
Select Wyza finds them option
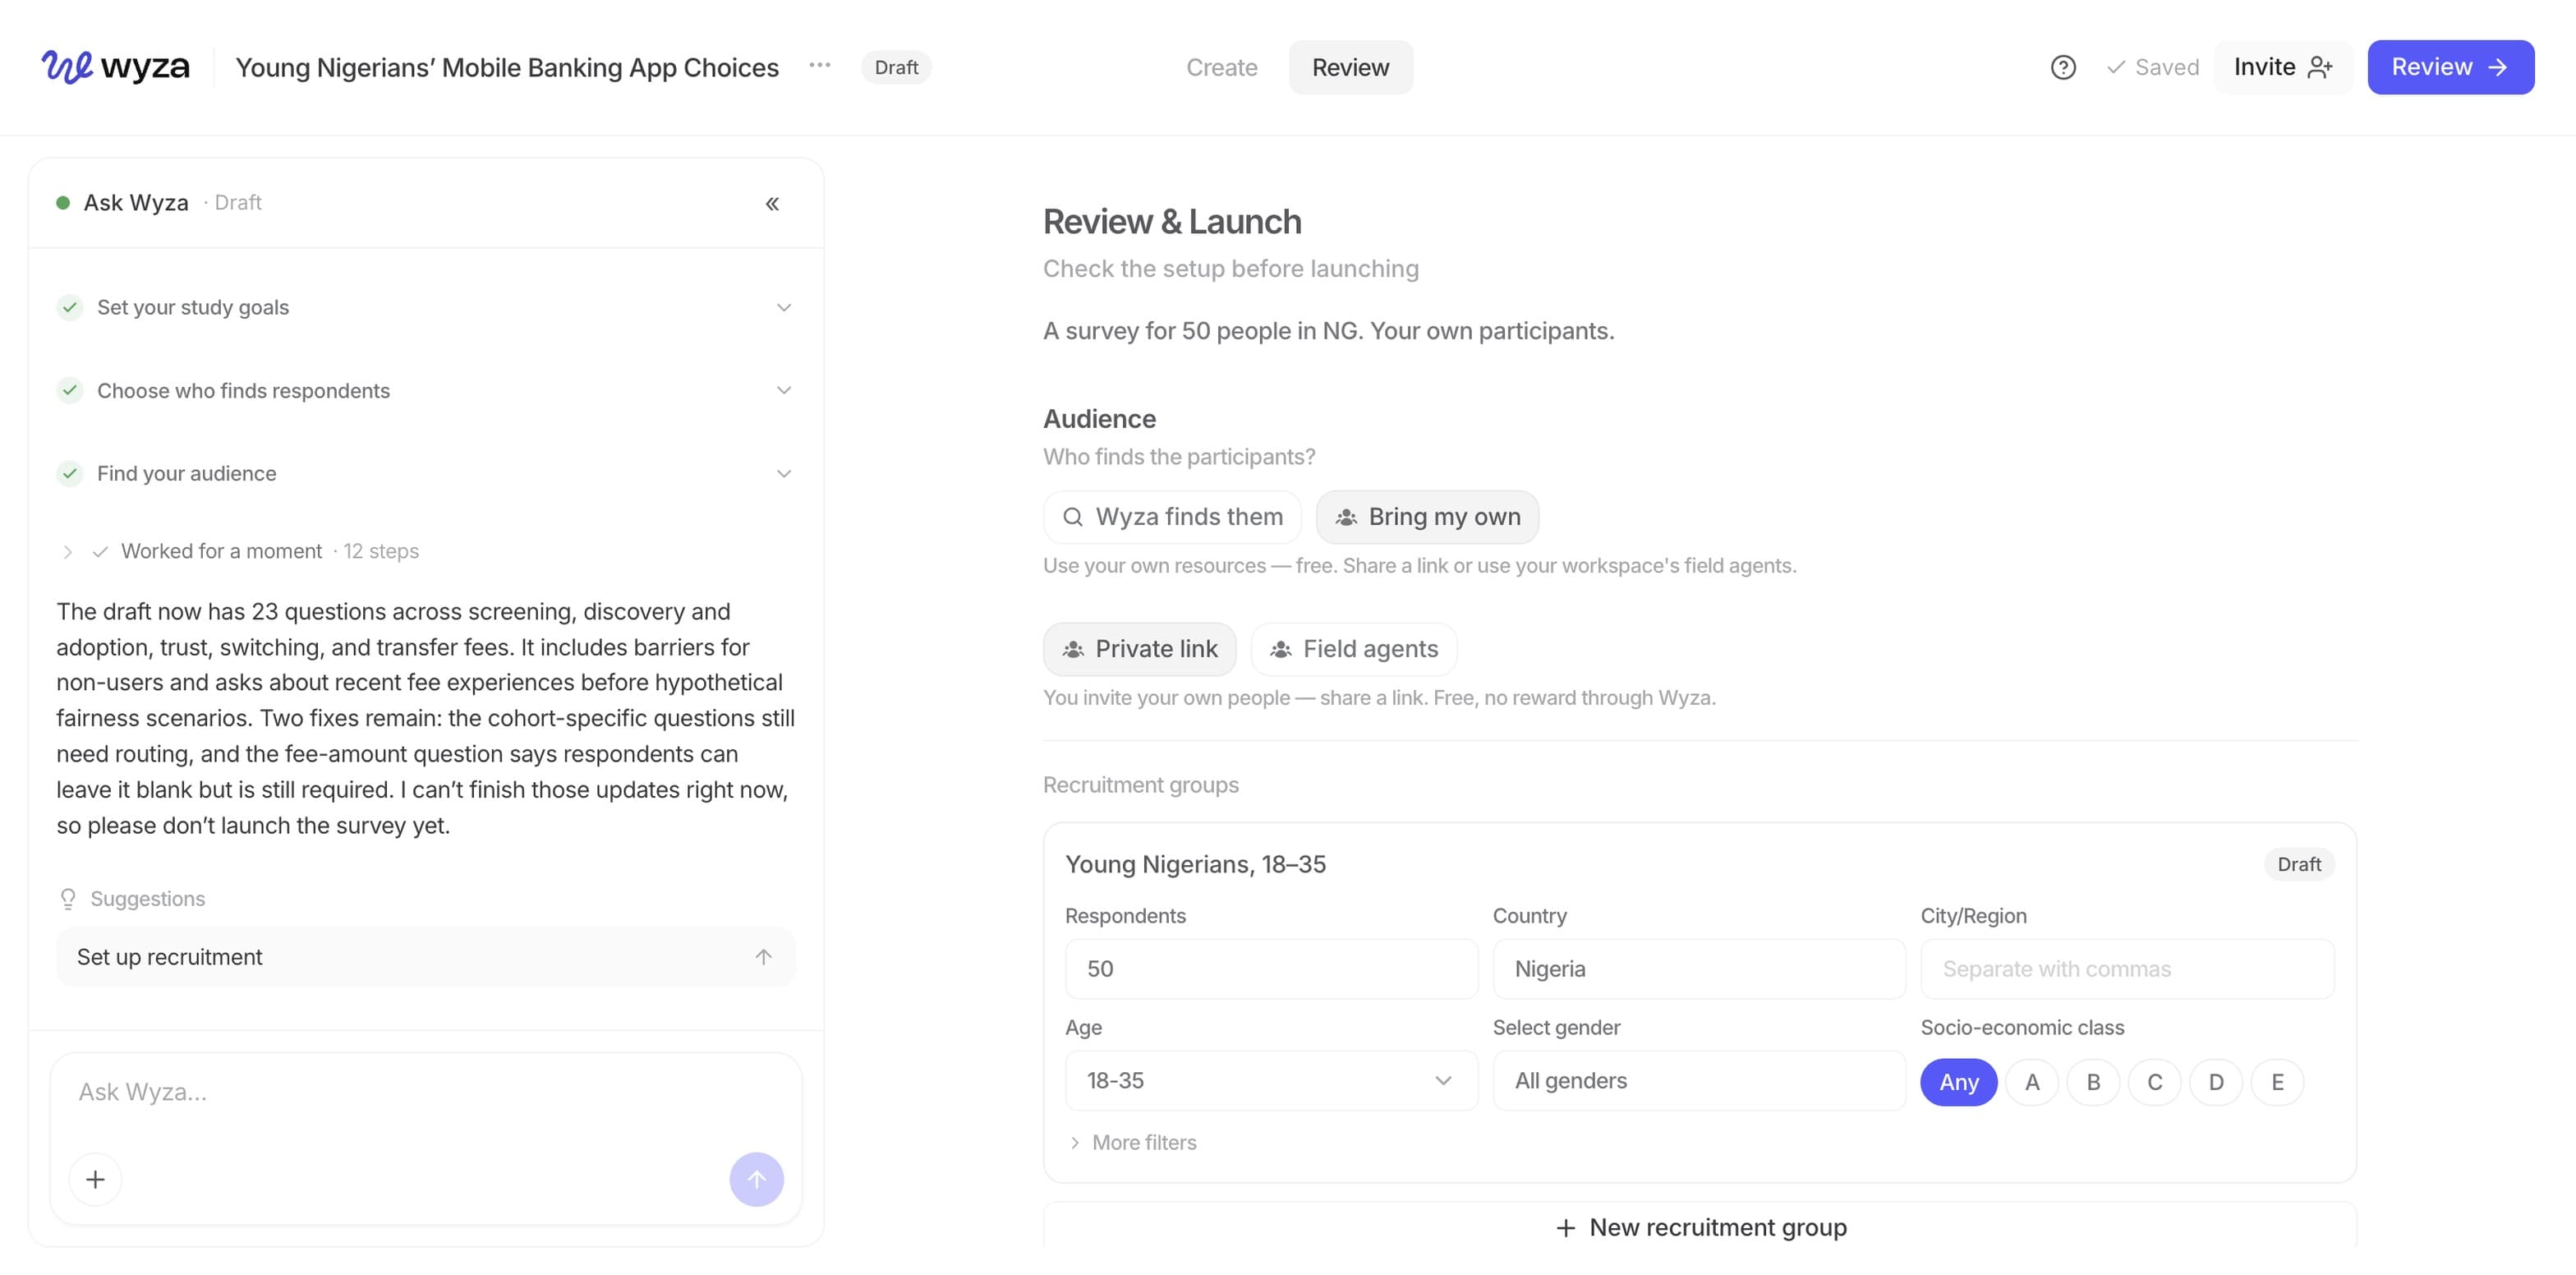pyautogui.click(x=1172, y=517)
